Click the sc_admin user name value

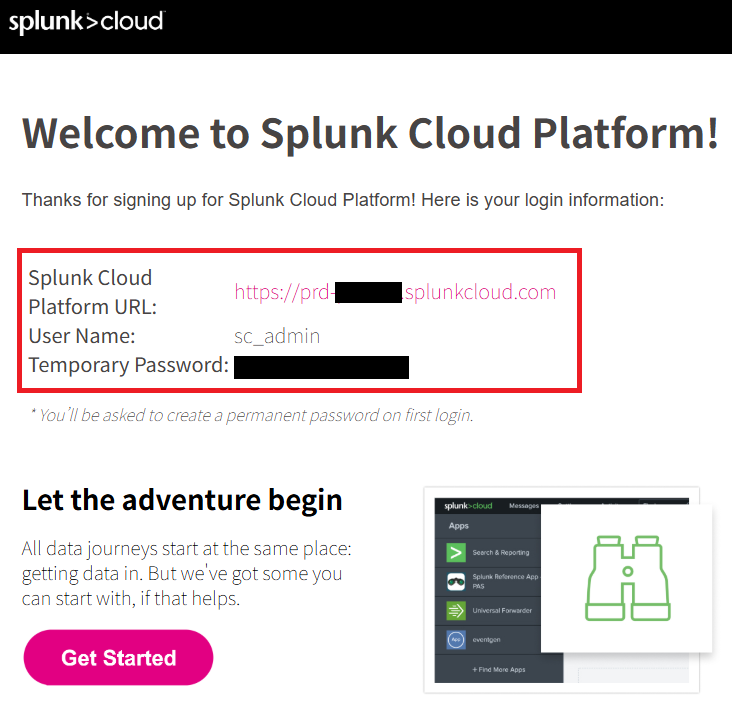[277, 336]
